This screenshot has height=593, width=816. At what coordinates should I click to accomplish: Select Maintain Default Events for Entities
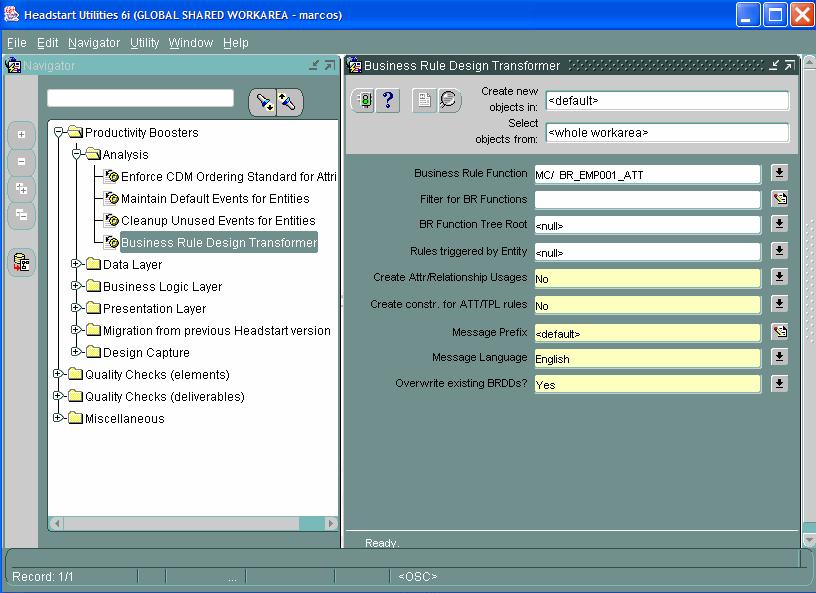coord(215,199)
